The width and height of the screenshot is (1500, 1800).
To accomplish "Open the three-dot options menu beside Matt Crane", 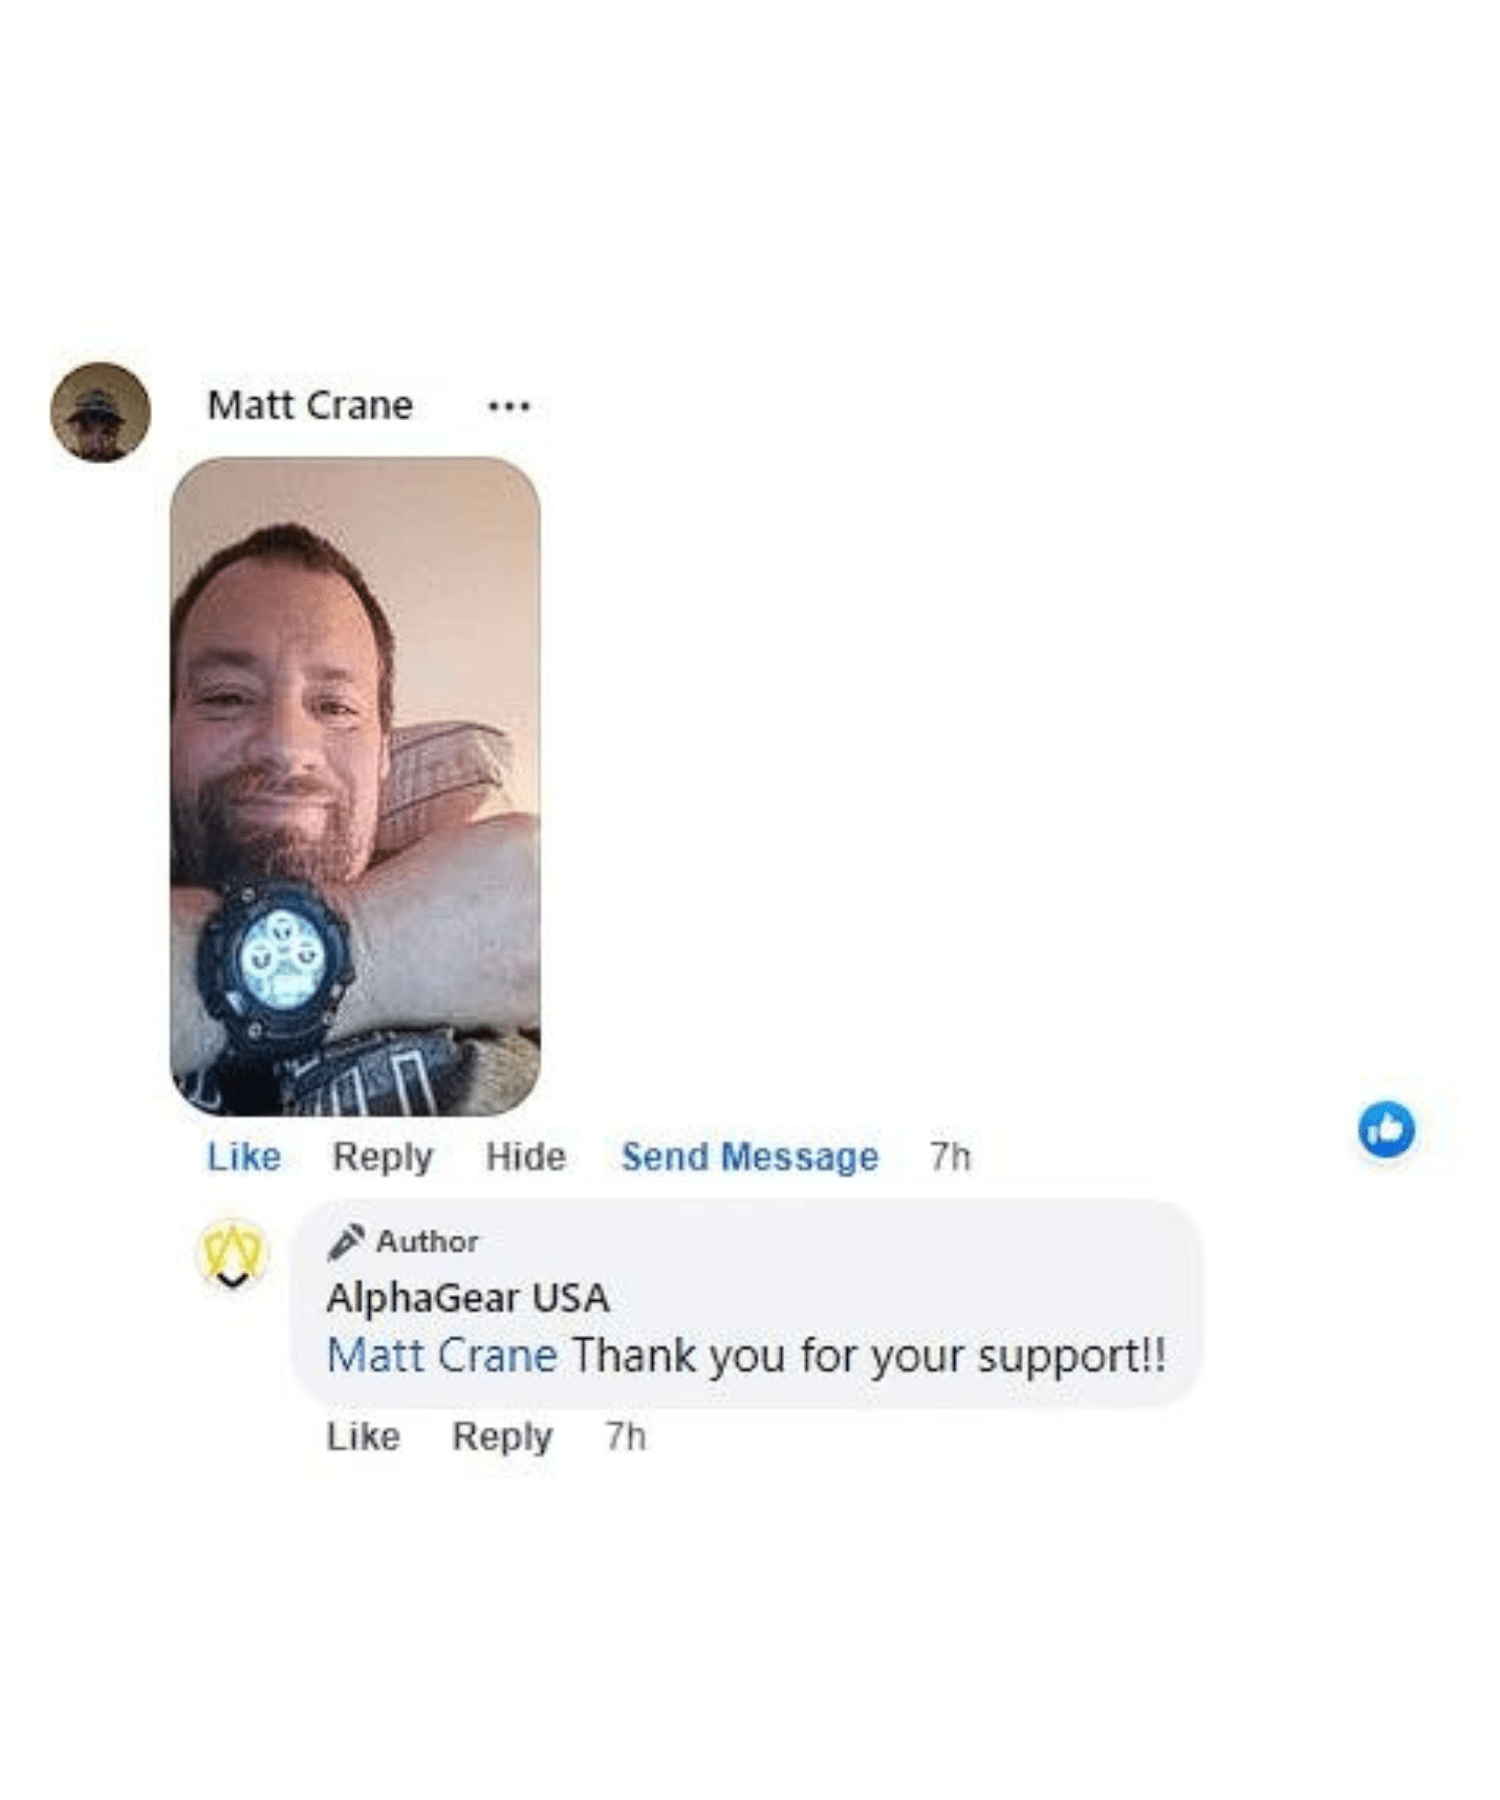I will (508, 406).
